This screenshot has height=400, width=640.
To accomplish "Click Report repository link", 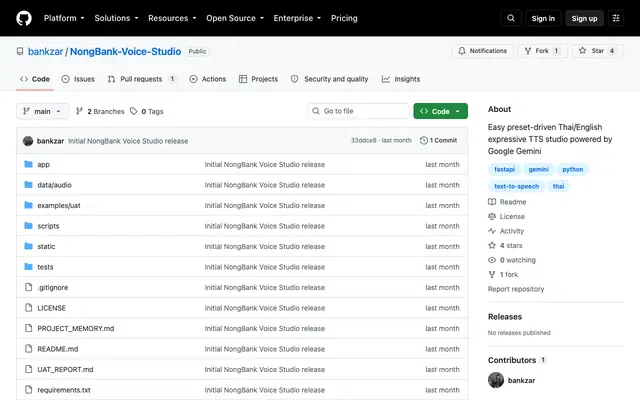I will [516, 289].
